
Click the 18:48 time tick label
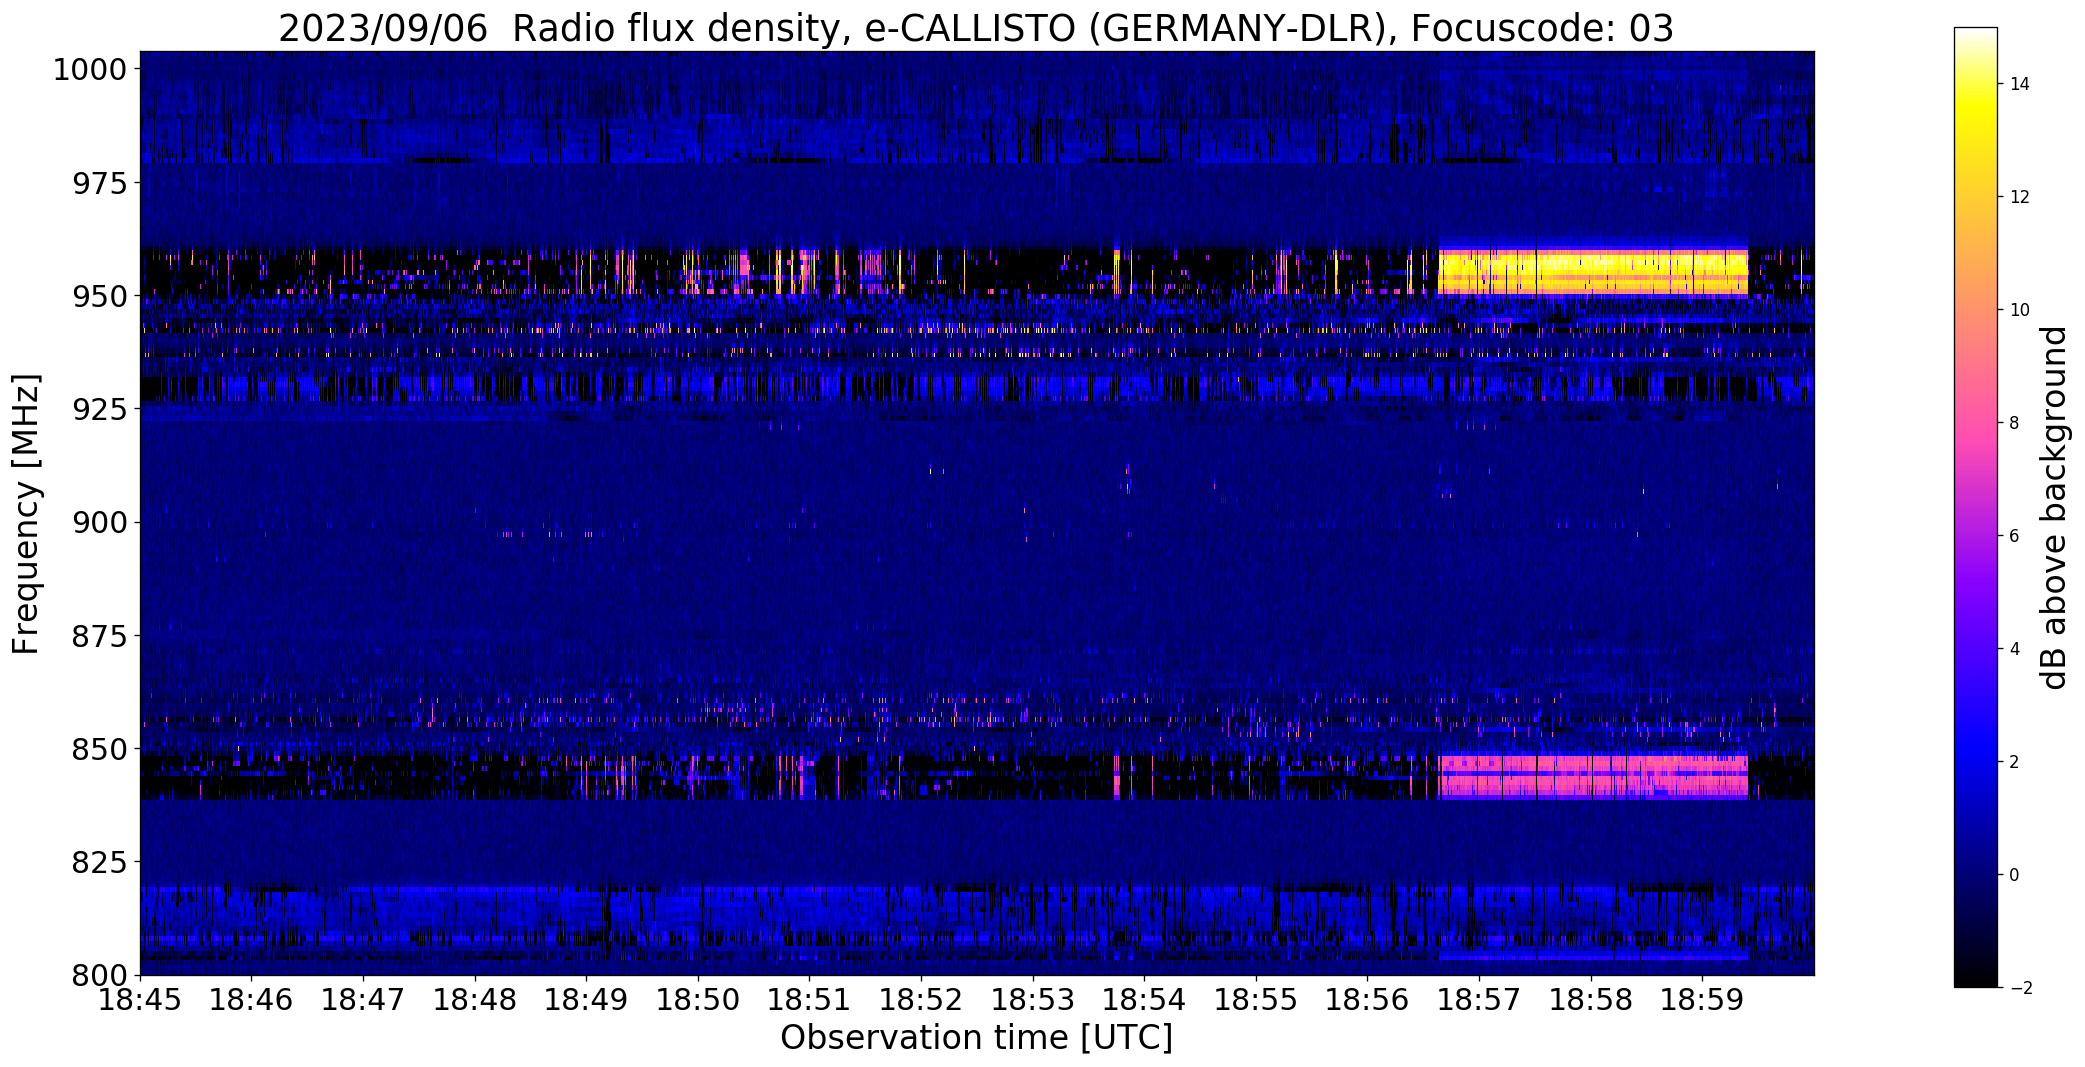[x=475, y=1000]
